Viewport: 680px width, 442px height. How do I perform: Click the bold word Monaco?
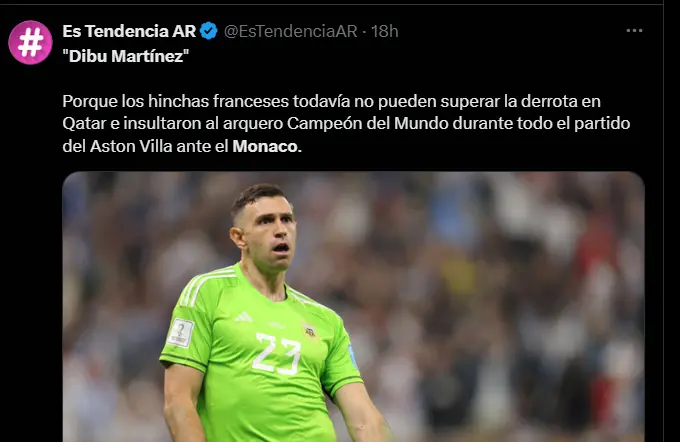coord(267,146)
